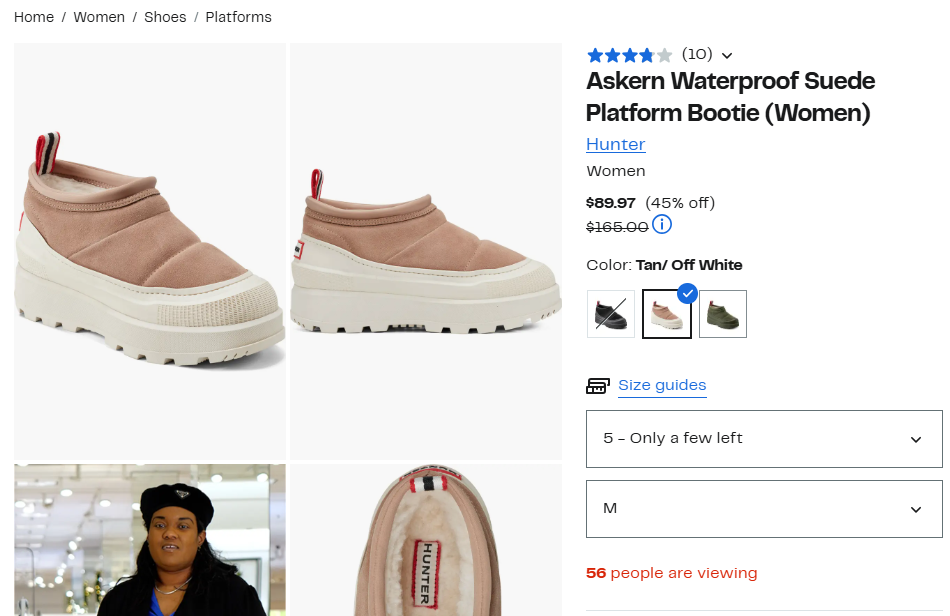
Task: Click the star rating icons
Action: tap(629, 55)
